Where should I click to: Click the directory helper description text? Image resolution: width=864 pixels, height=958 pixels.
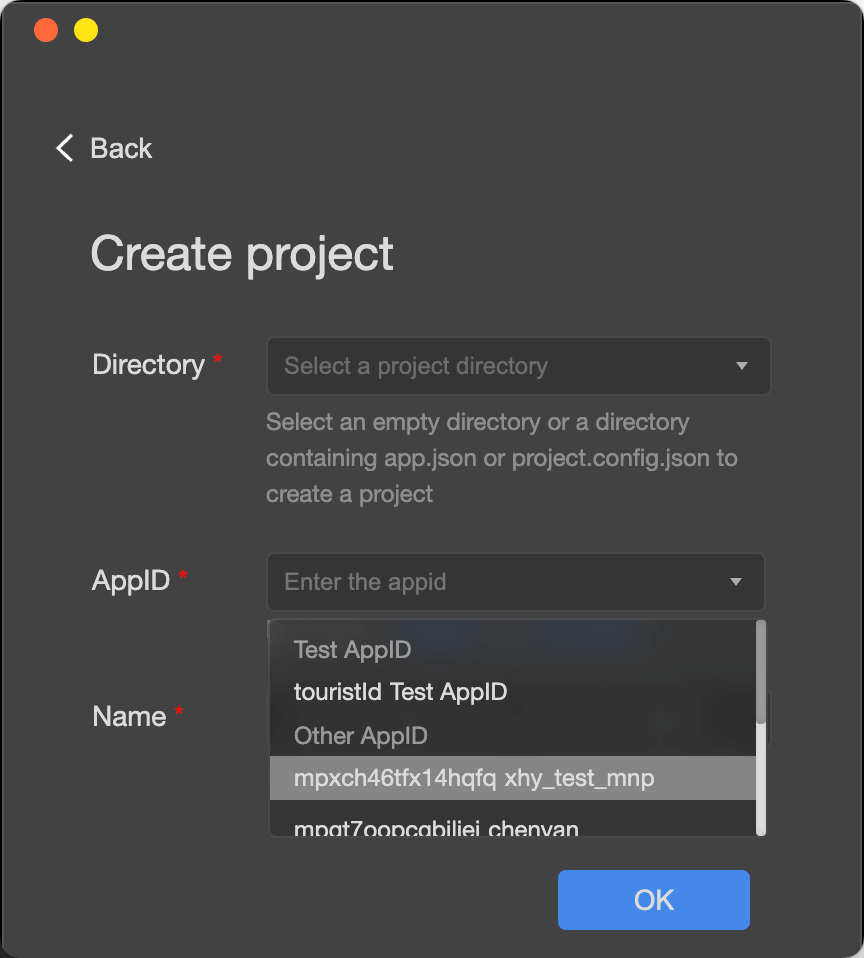tap(500, 458)
